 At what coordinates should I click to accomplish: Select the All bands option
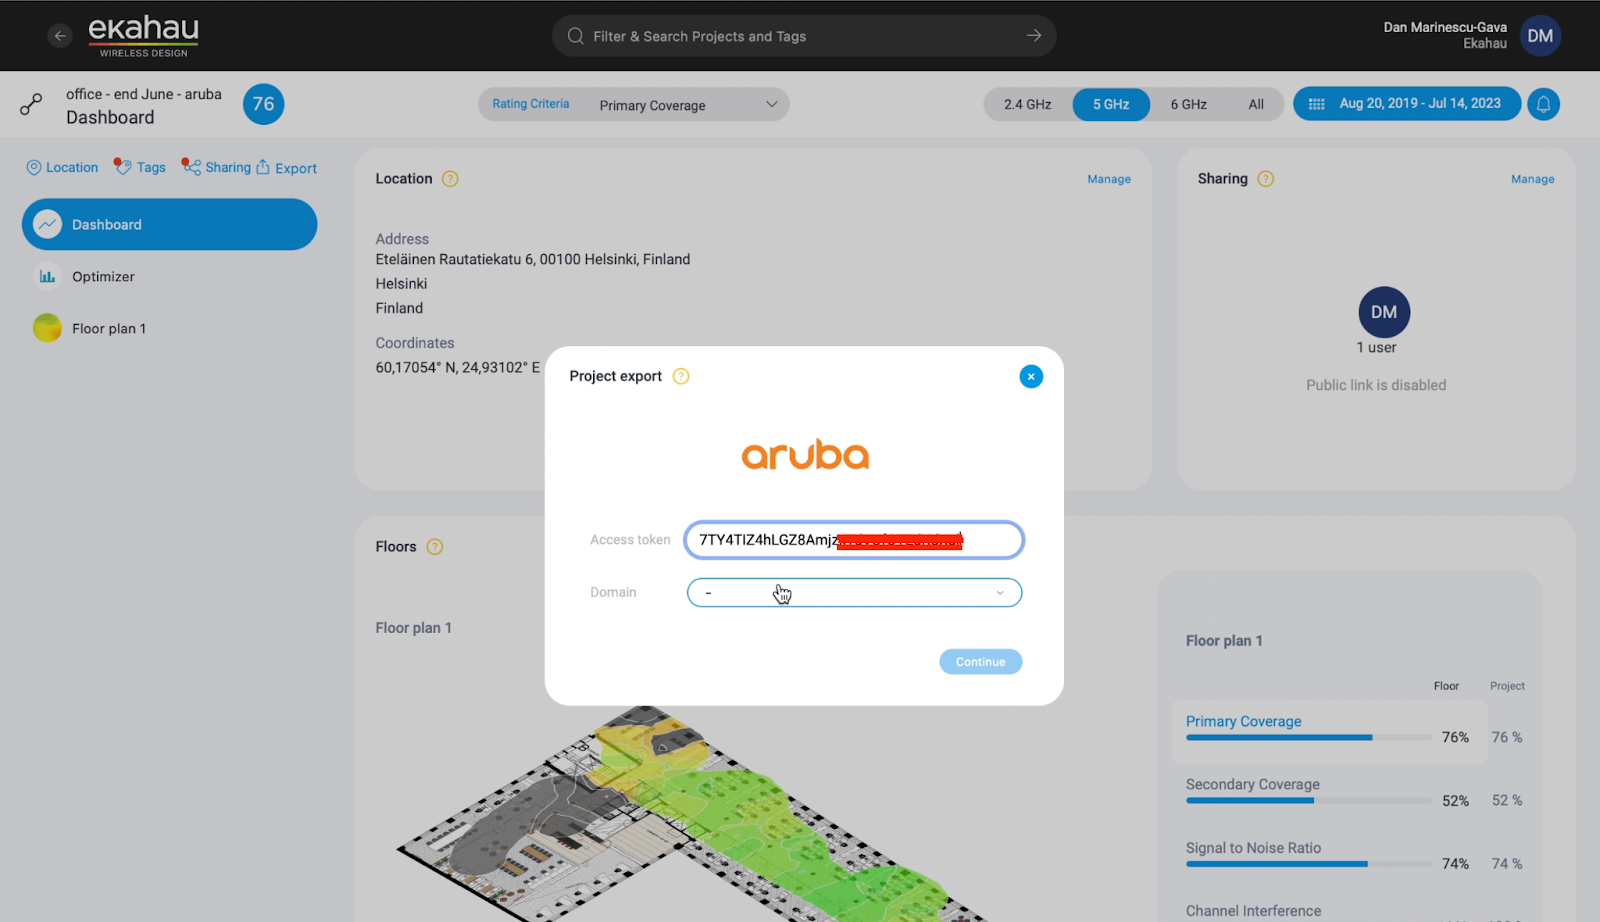(1256, 104)
